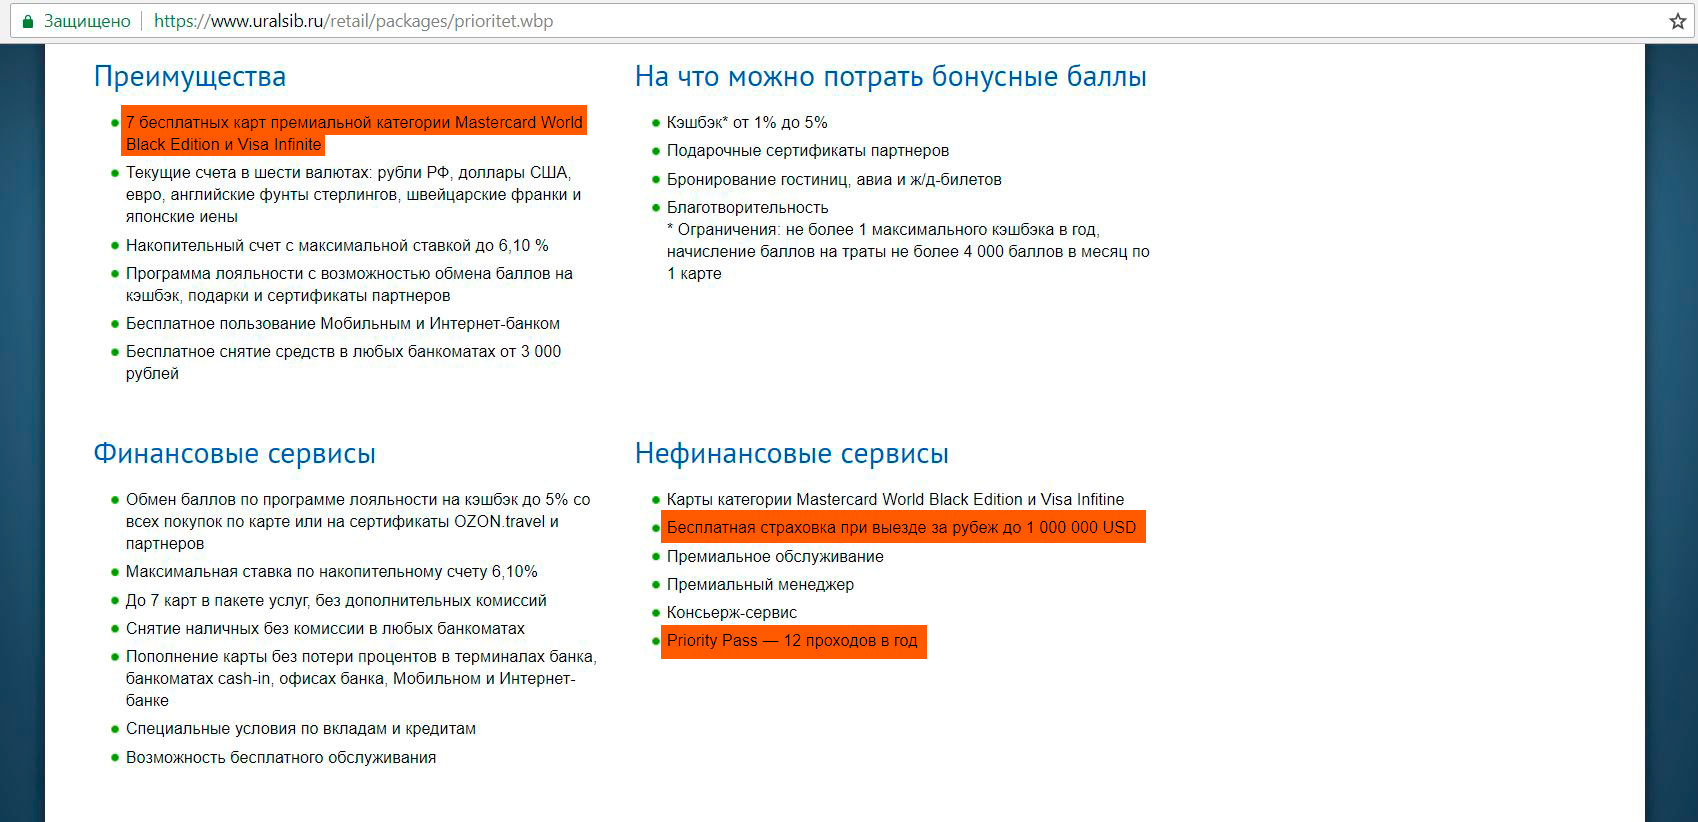
Task: Click 'Премиальный менеджер' item
Action: [x=760, y=584]
